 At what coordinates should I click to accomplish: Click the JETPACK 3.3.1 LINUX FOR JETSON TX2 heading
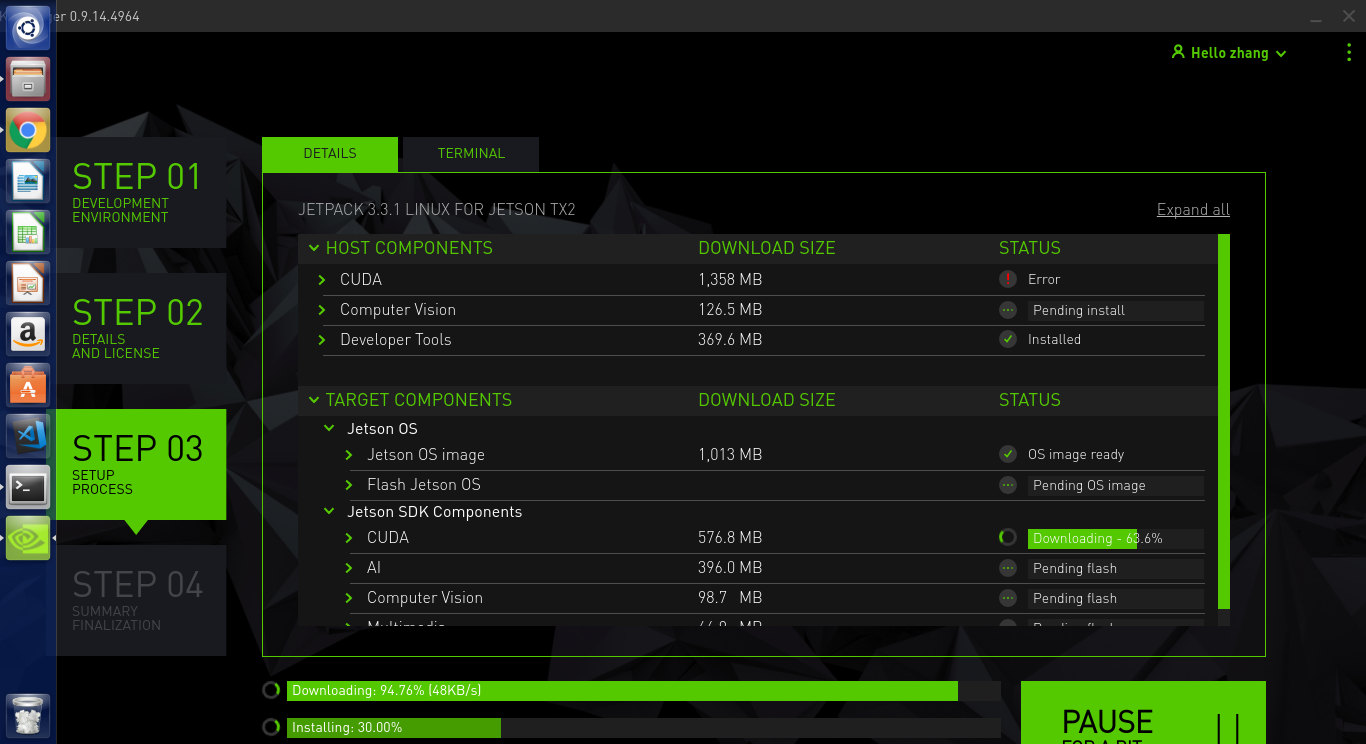pyautogui.click(x=437, y=210)
